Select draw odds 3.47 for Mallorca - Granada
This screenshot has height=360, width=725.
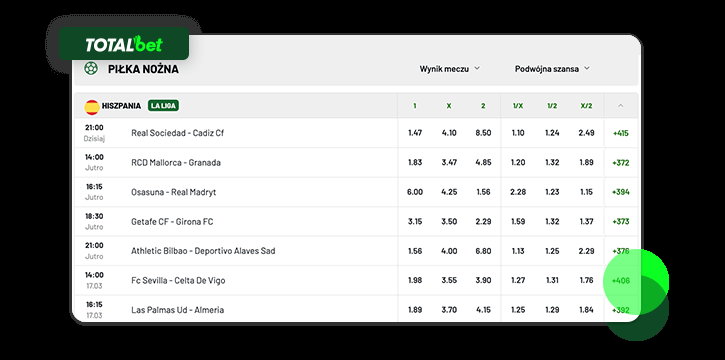tap(449, 163)
